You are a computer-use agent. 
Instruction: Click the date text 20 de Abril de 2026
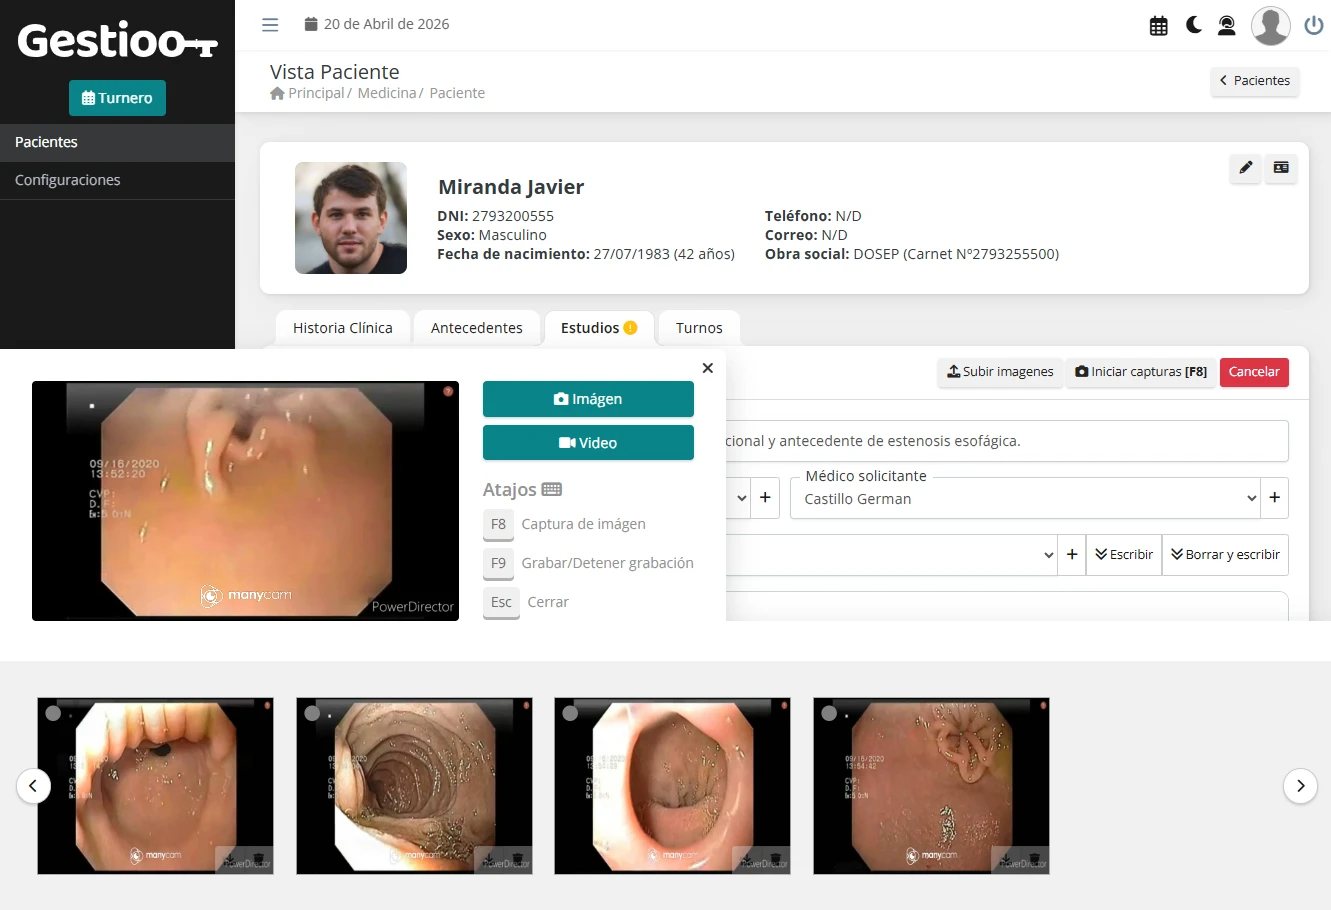(x=386, y=24)
